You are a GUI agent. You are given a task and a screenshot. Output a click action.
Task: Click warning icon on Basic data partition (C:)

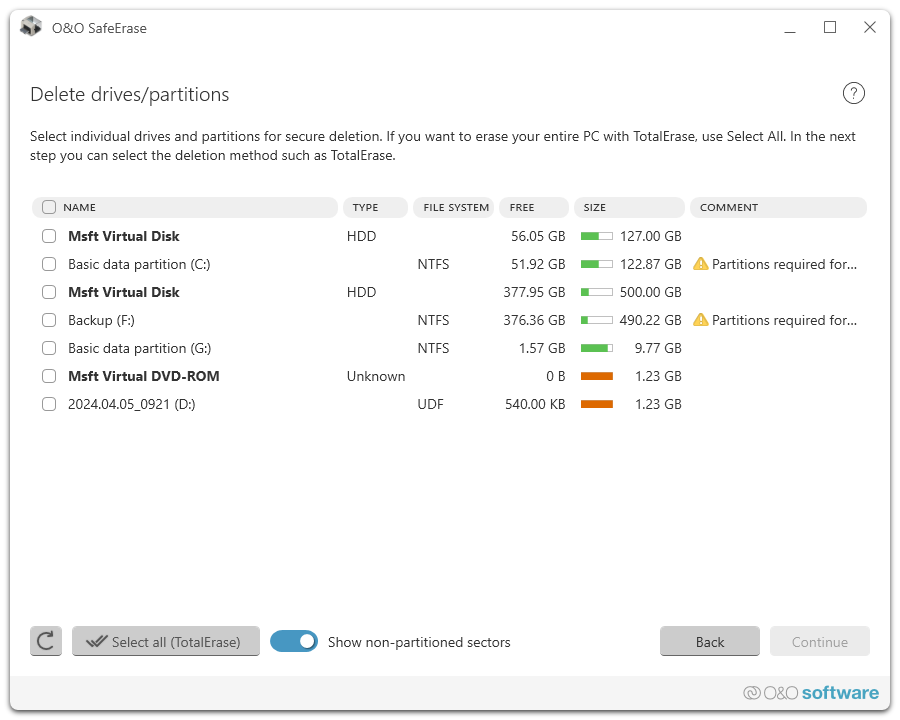(700, 264)
